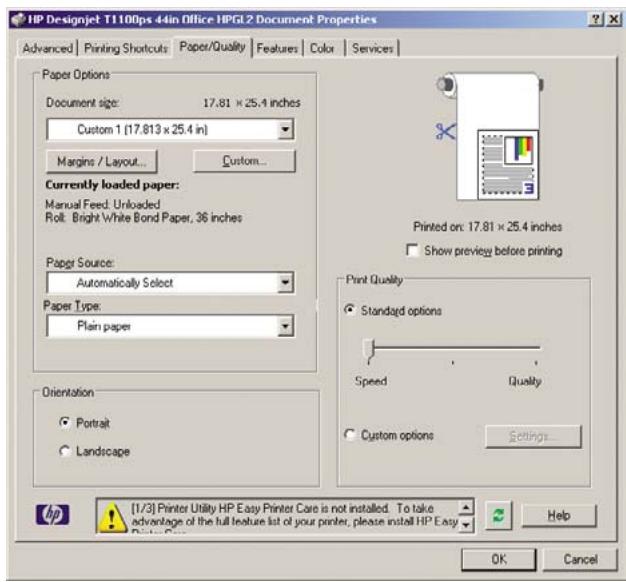Viewport: 626px width, 582px height.
Task: Click status message scroll up arrow
Action: coord(466,507)
